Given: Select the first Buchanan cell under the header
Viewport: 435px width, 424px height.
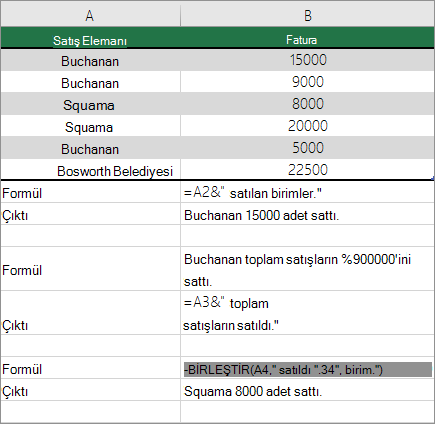Looking at the screenshot, I should coord(90,60).
